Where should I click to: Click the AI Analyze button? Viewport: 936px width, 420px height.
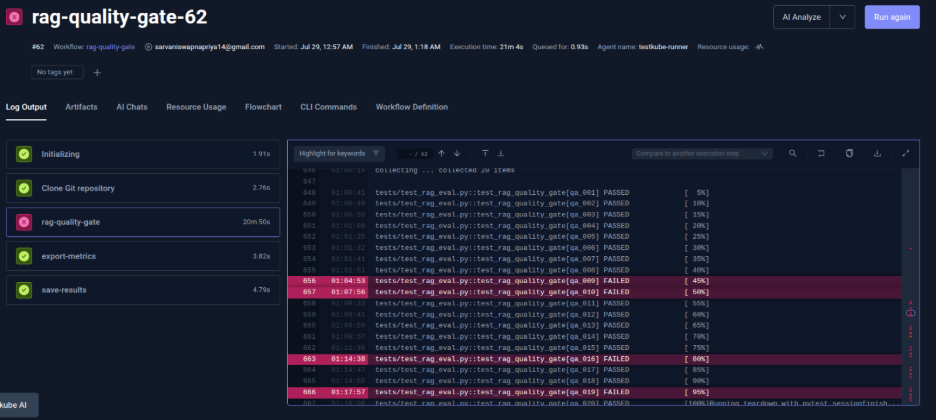[x=802, y=17]
